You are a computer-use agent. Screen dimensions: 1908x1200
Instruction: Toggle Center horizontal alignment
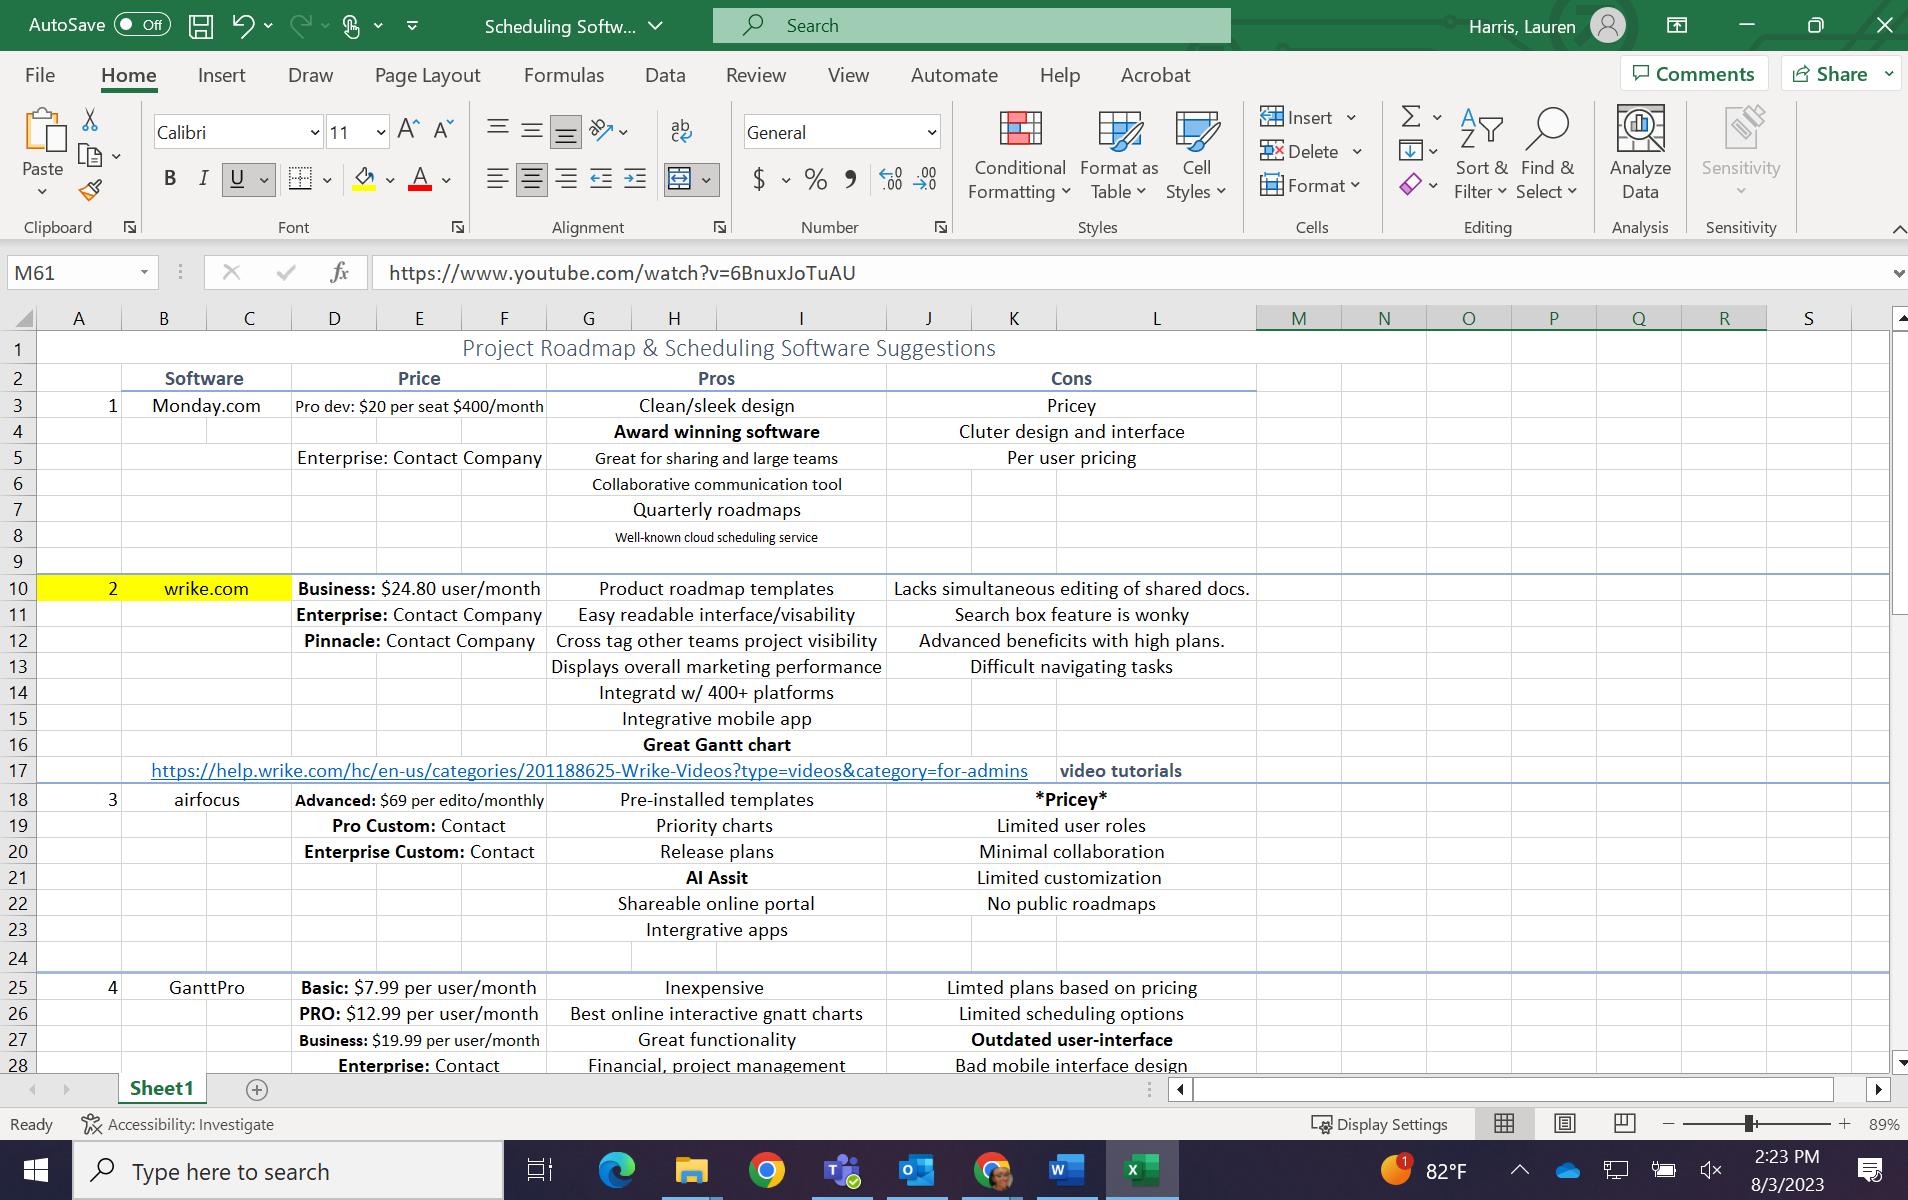[532, 179]
